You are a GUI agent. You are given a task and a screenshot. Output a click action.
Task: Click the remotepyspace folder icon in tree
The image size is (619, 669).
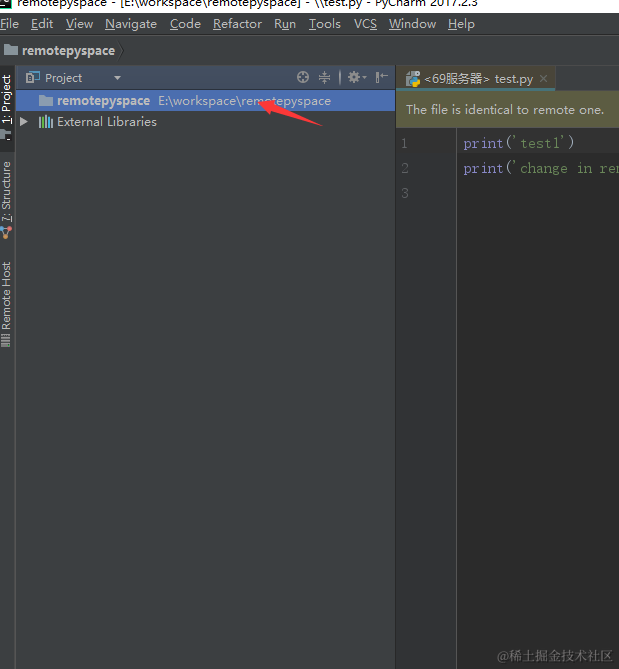[x=46, y=101]
